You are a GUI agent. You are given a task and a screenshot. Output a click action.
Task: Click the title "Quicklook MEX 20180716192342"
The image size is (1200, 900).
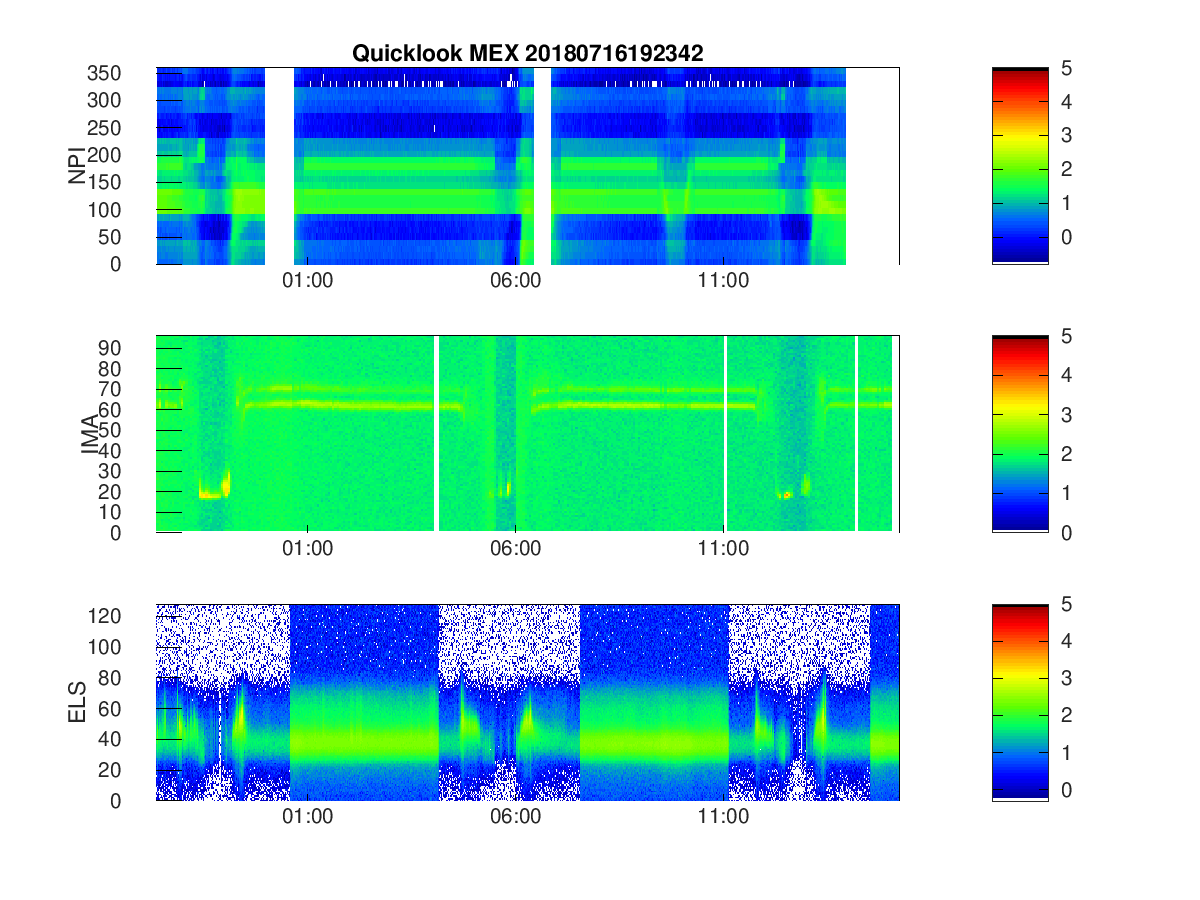(527, 54)
